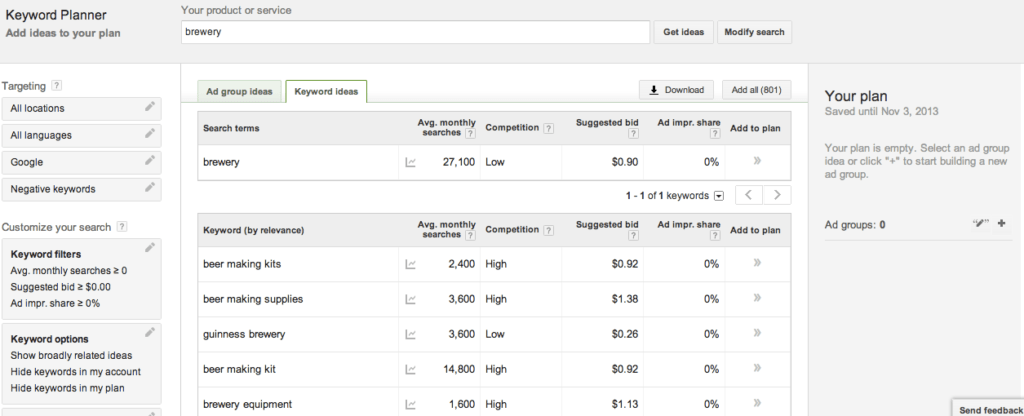Viewport: 1024px width, 416px height.
Task: Click Add all (801) button
Action: coord(756,90)
